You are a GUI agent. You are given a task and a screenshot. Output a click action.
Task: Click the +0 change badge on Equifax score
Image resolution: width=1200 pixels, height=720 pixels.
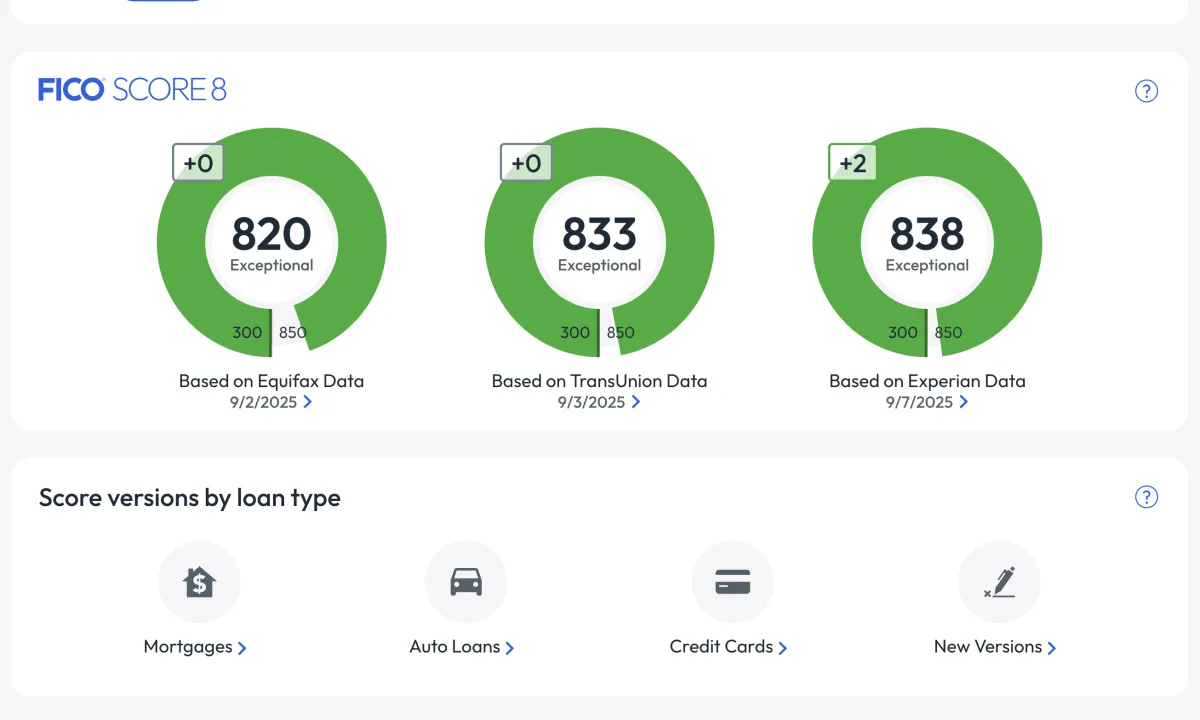(x=198, y=163)
